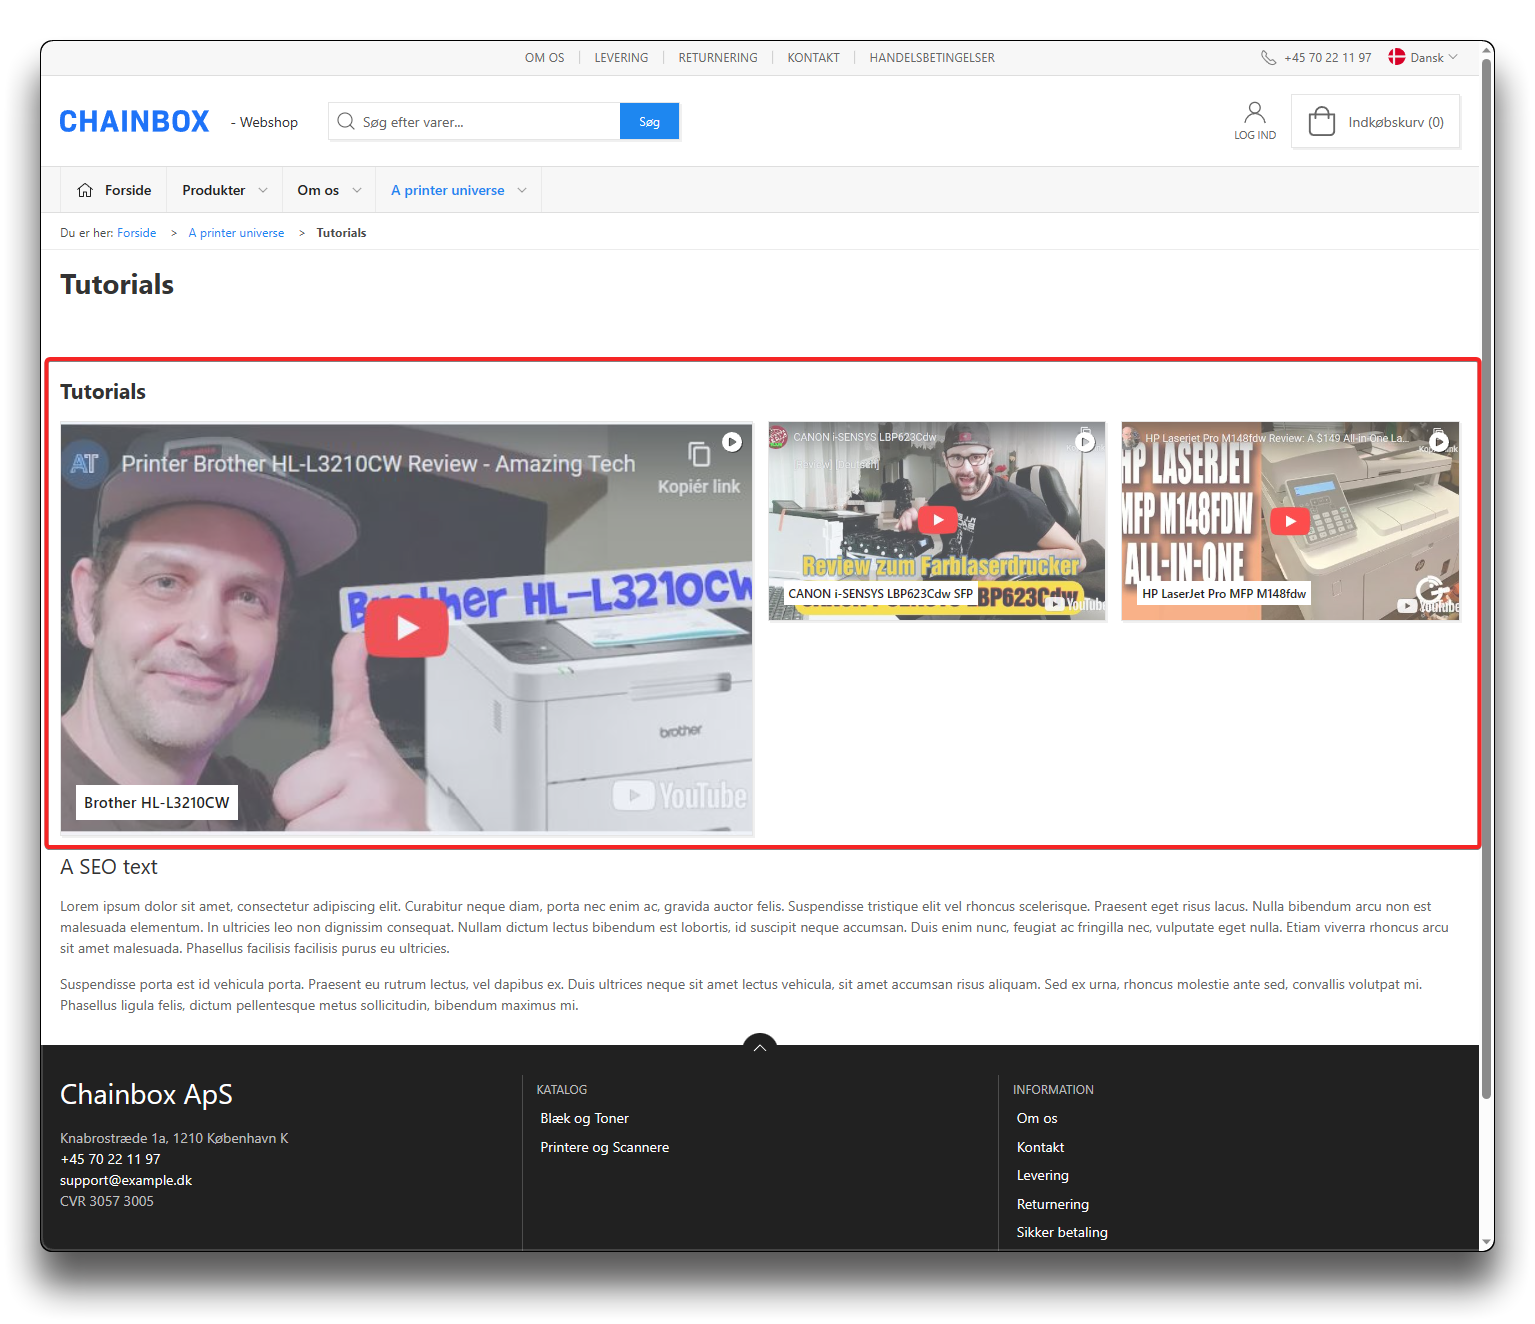Open KONTAKT in top bar
Screen dimensions: 1535x1324
(813, 58)
